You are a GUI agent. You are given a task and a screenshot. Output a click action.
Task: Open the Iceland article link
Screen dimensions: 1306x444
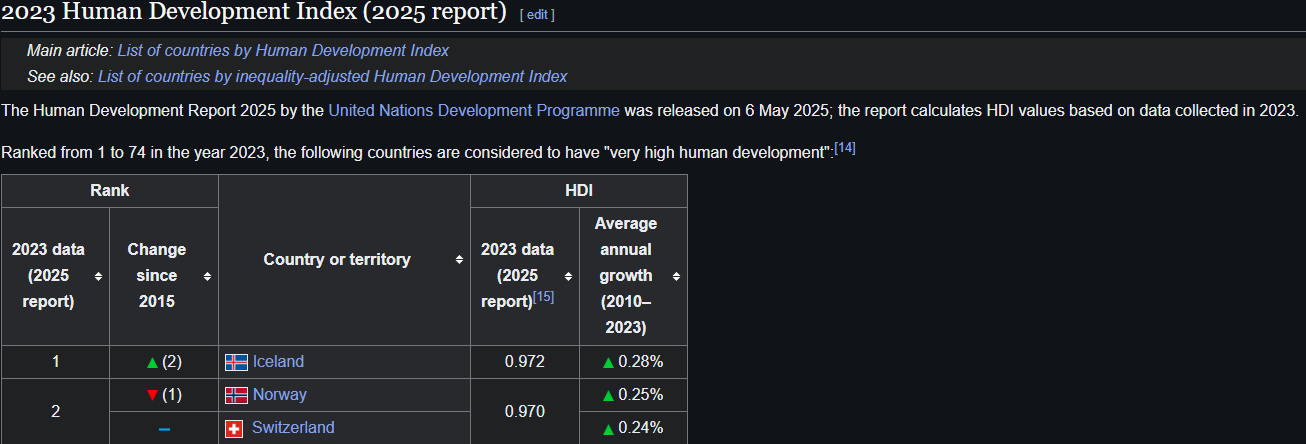pyautogui.click(x=278, y=361)
